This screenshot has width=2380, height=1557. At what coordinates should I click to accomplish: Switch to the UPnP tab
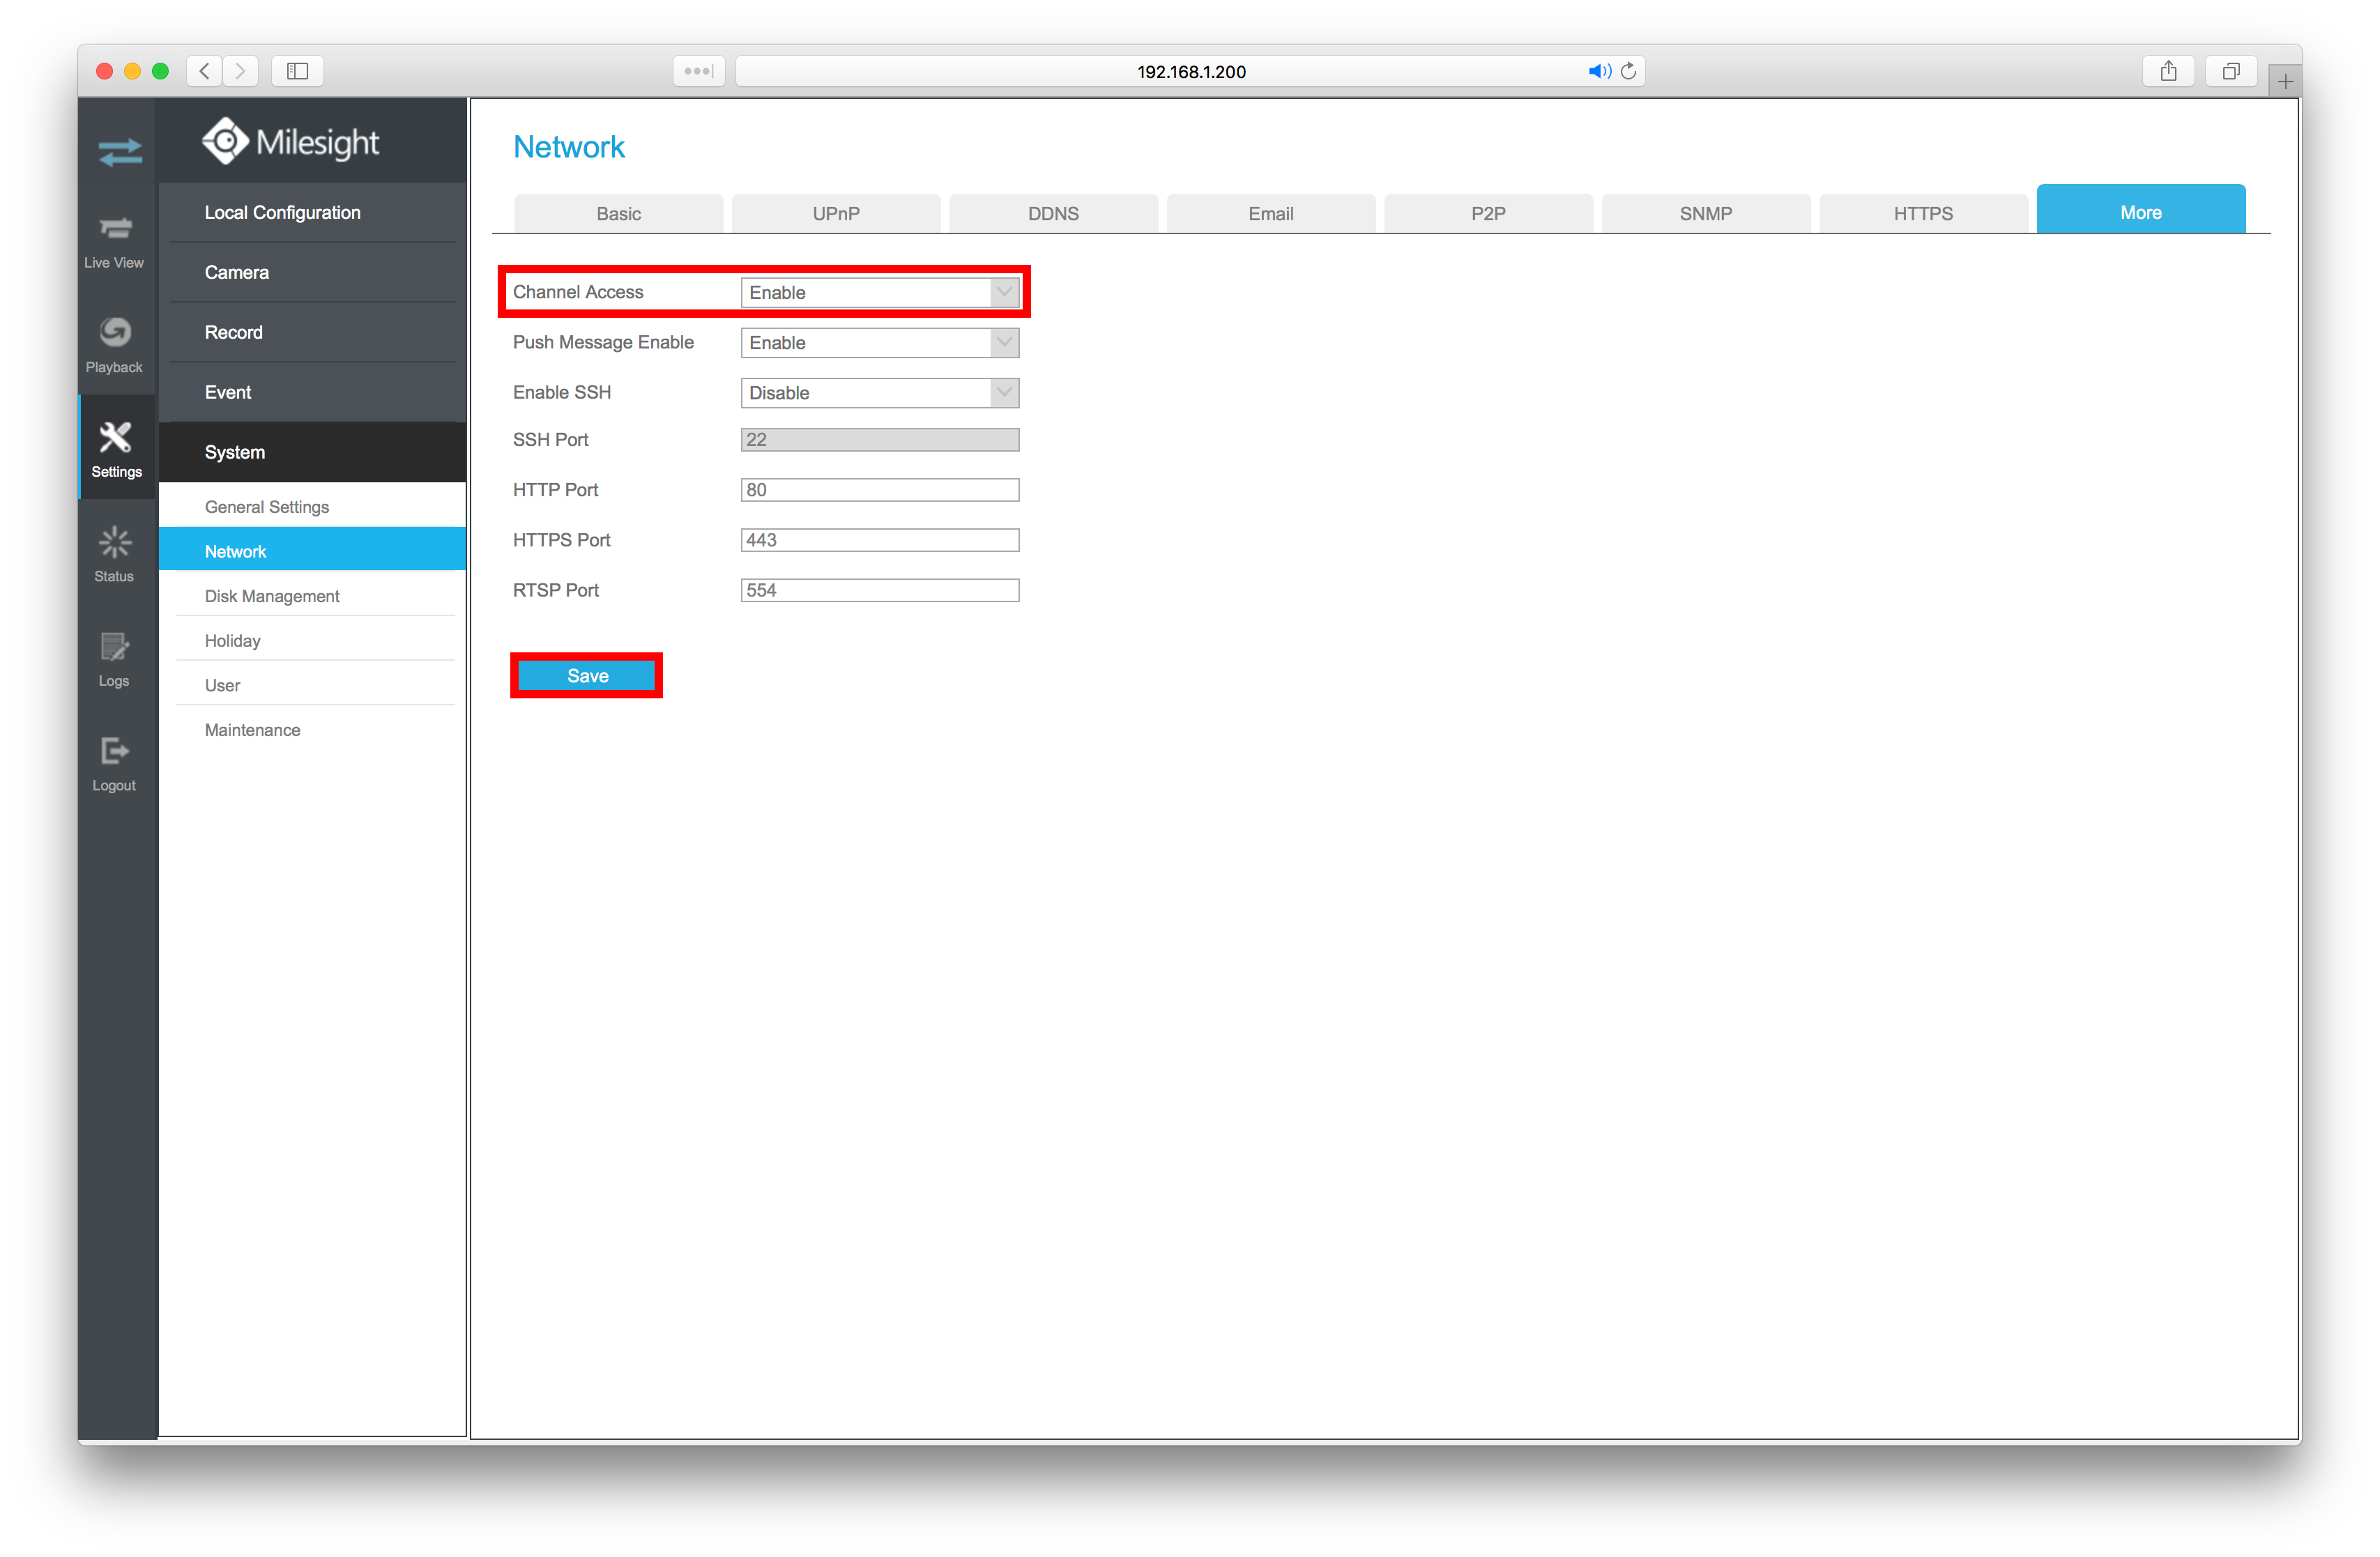[835, 212]
